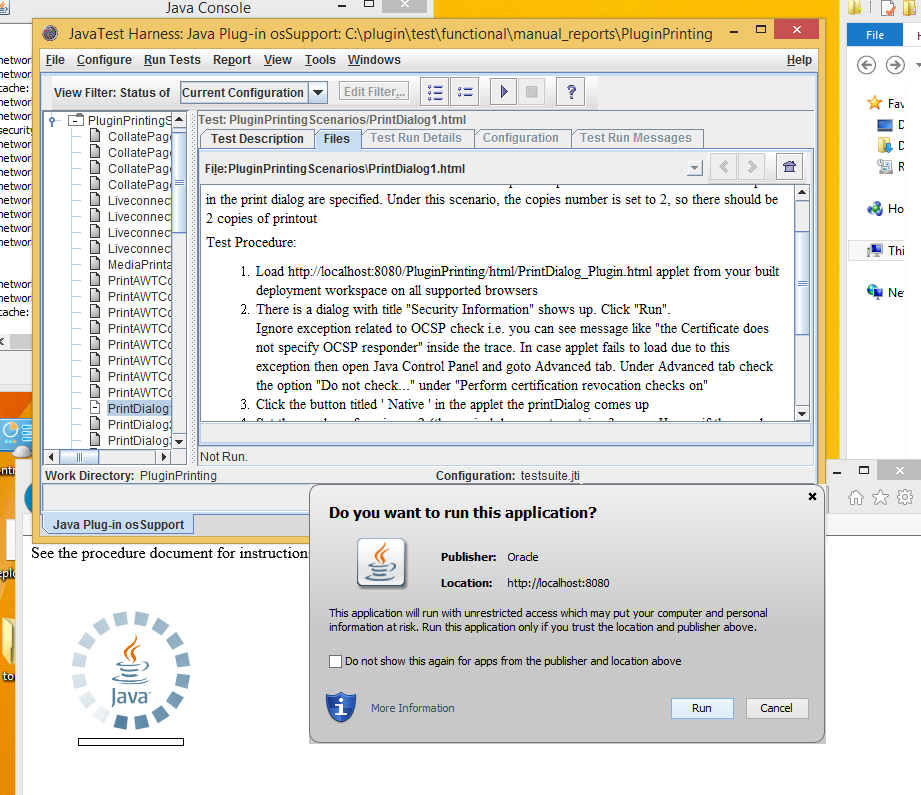Open help with the question mark icon
Image resolution: width=921 pixels, height=795 pixels.
click(571, 92)
